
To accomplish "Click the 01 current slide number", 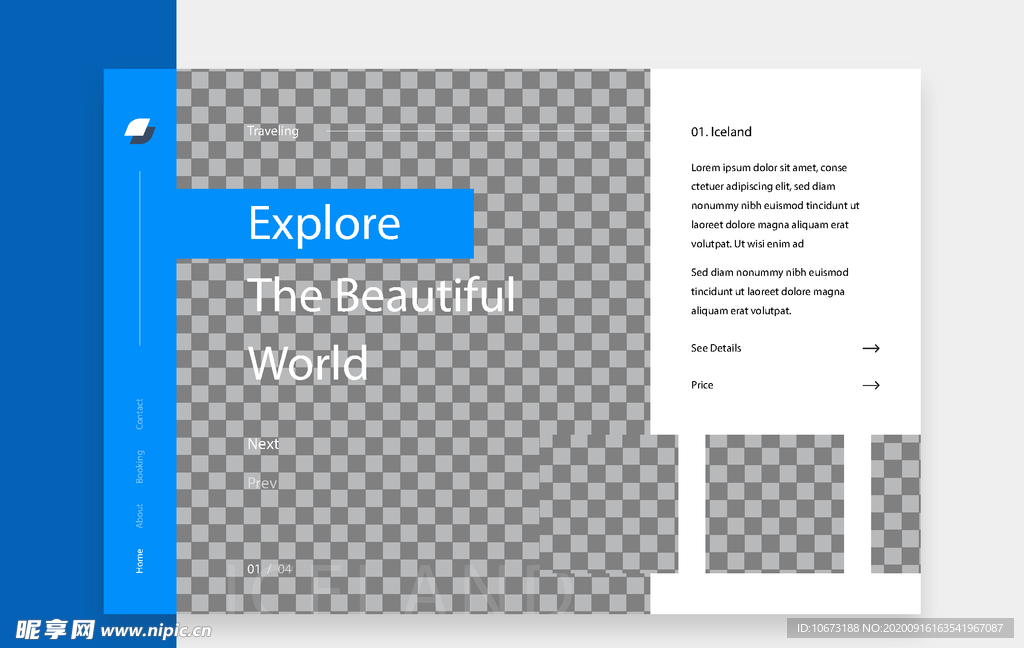I will point(254,569).
